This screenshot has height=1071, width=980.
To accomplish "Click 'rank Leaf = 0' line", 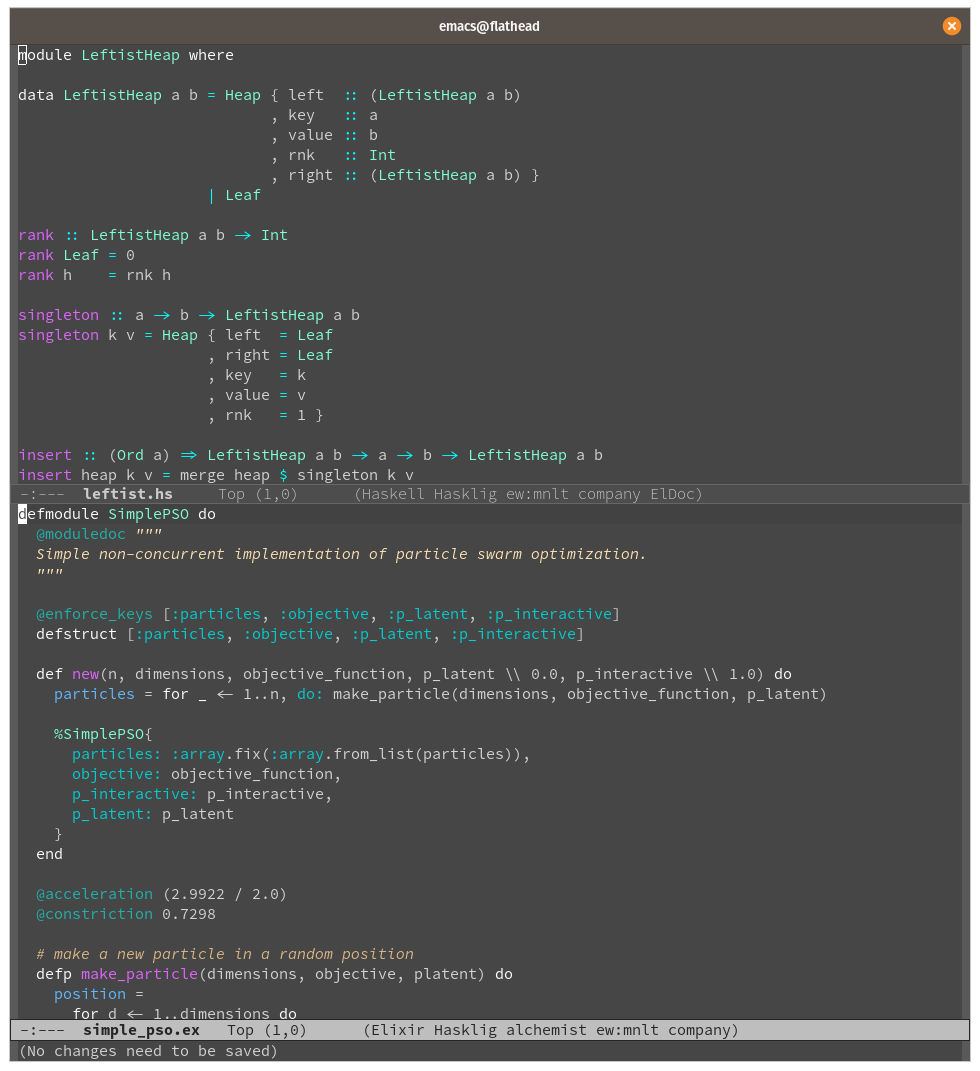I will click(76, 255).
